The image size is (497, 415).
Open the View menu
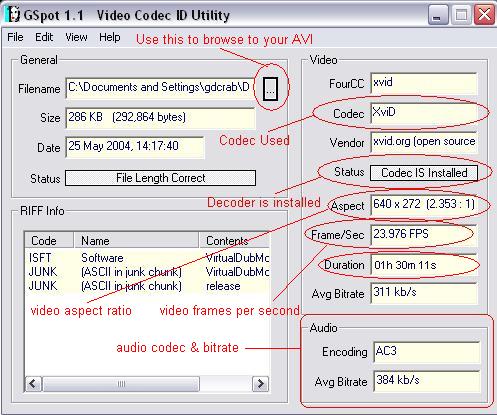pos(76,37)
